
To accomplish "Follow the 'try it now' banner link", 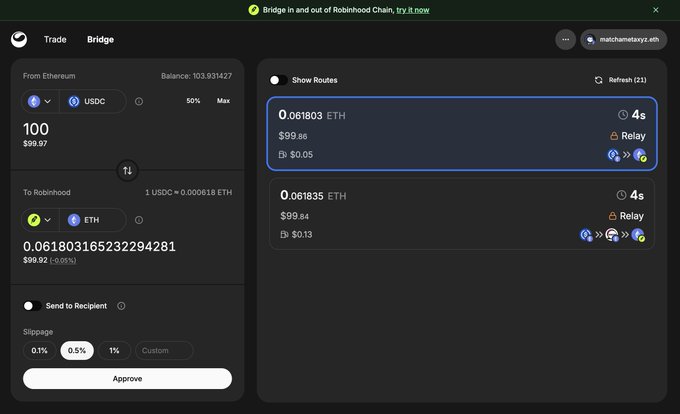I will [412, 10].
